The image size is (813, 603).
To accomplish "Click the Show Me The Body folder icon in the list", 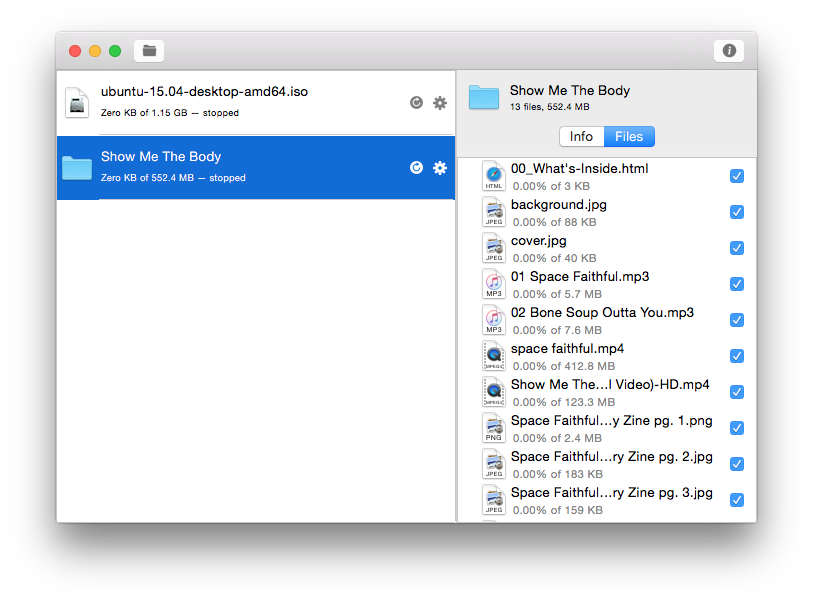I will [77, 168].
